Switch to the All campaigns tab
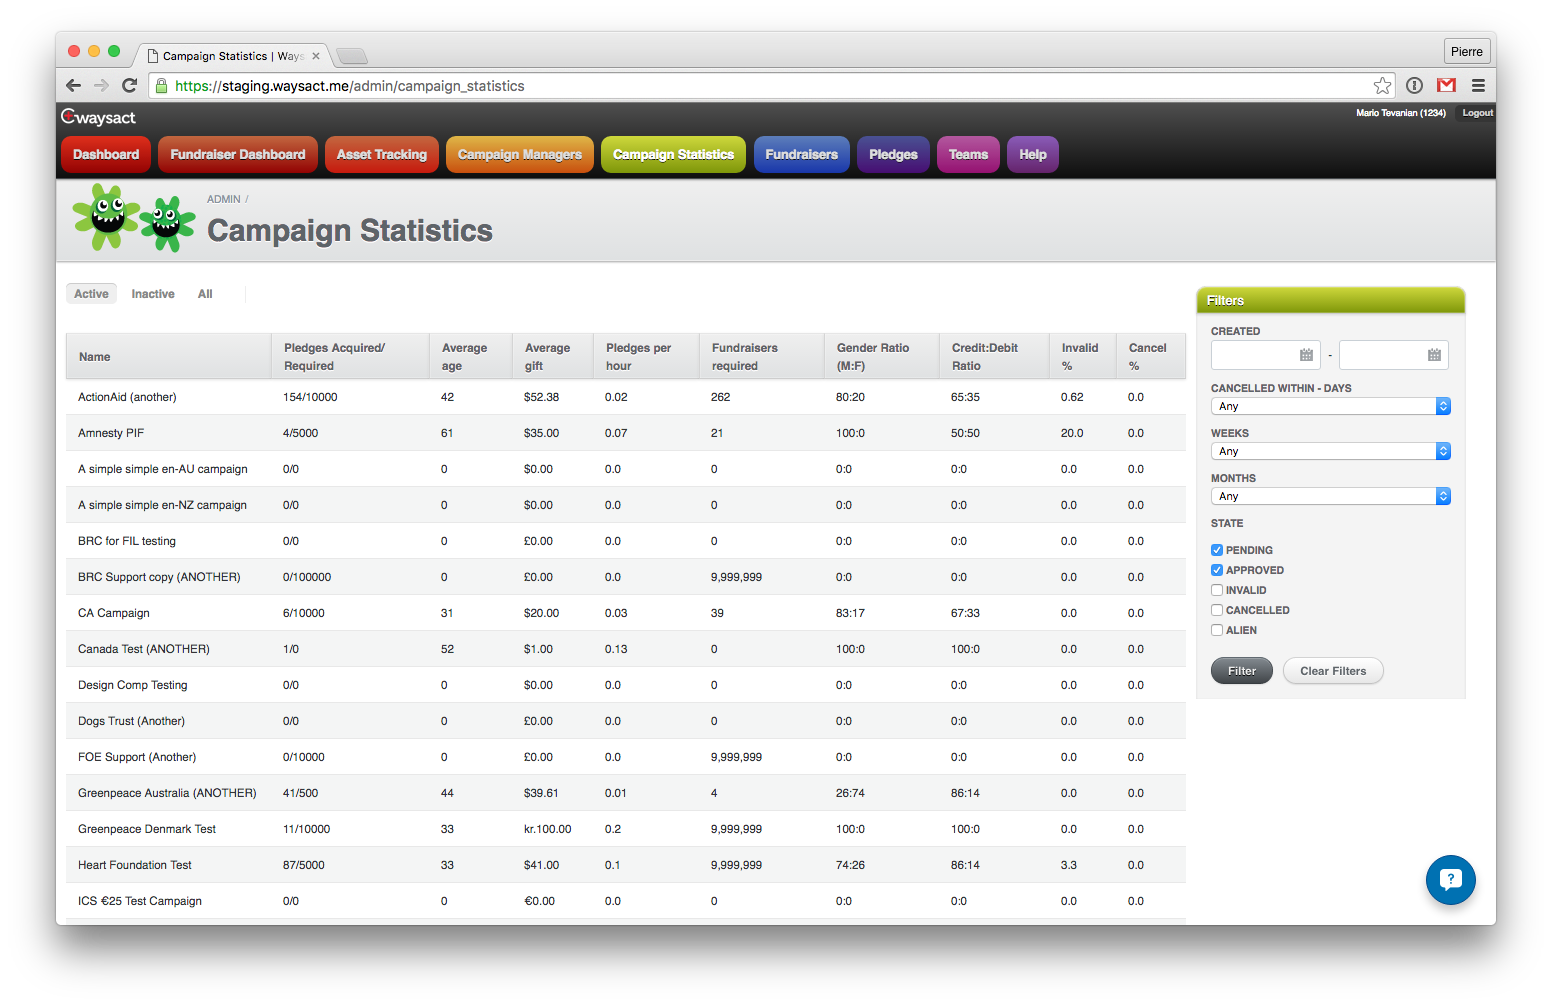 (x=205, y=294)
